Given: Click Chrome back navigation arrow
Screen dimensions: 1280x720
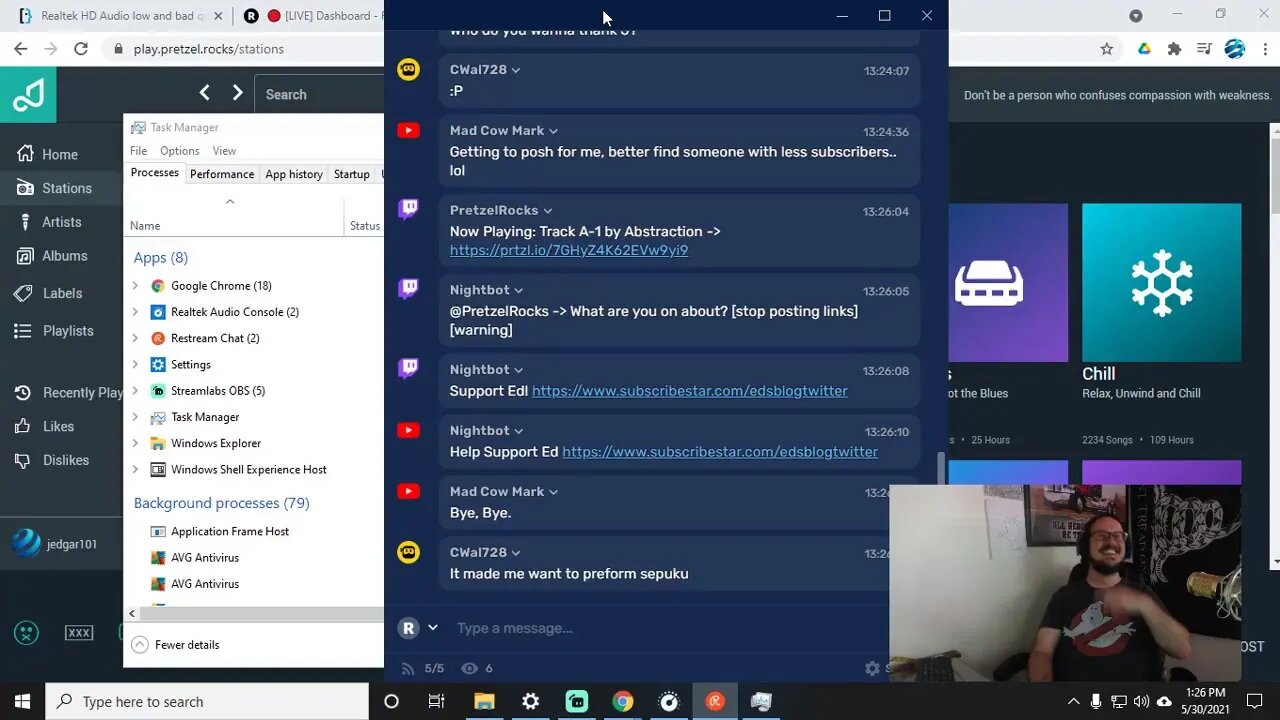Looking at the screenshot, I should coord(20,48).
